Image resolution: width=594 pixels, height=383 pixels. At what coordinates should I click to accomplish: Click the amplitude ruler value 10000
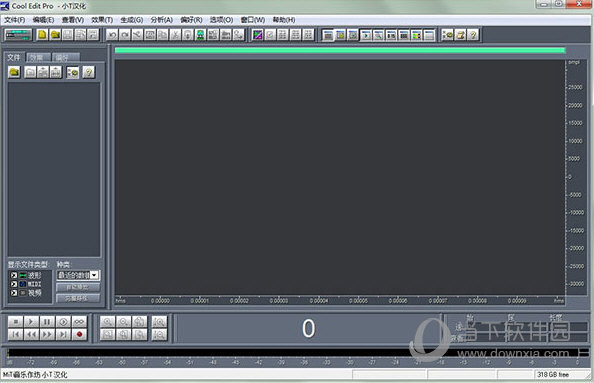point(575,141)
